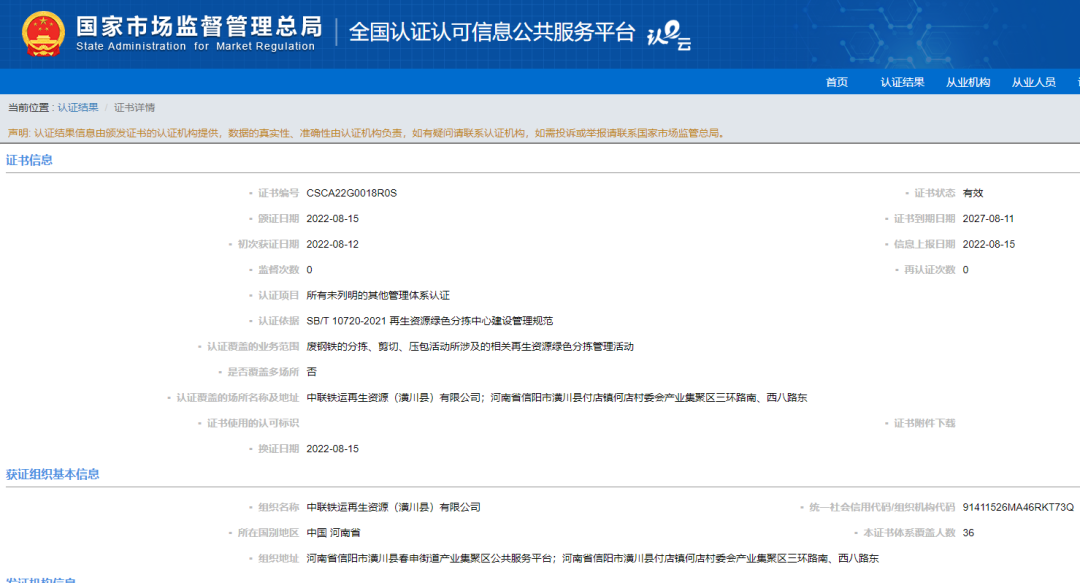Click the 证书详情 breadcrumb text
Screen dimensions: 1080x583
click(x=134, y=108)
